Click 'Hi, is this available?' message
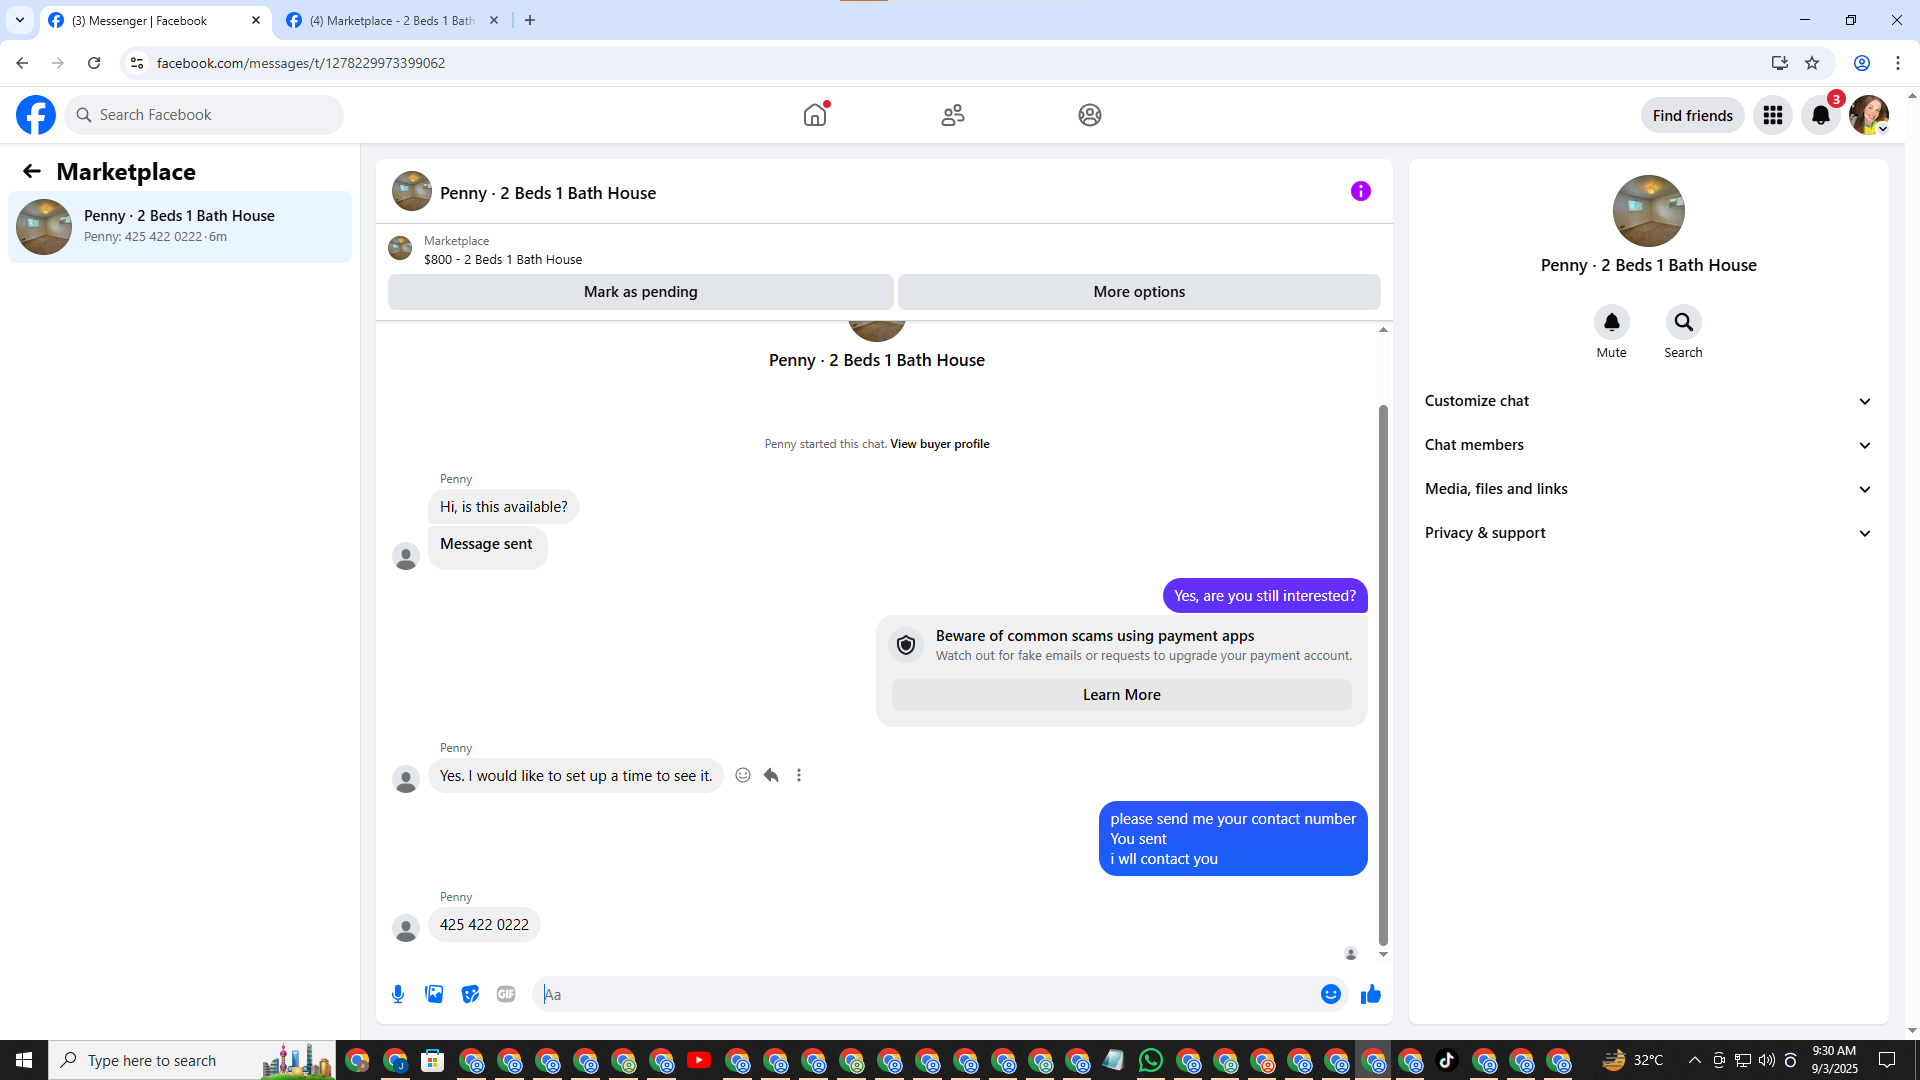 504,507
